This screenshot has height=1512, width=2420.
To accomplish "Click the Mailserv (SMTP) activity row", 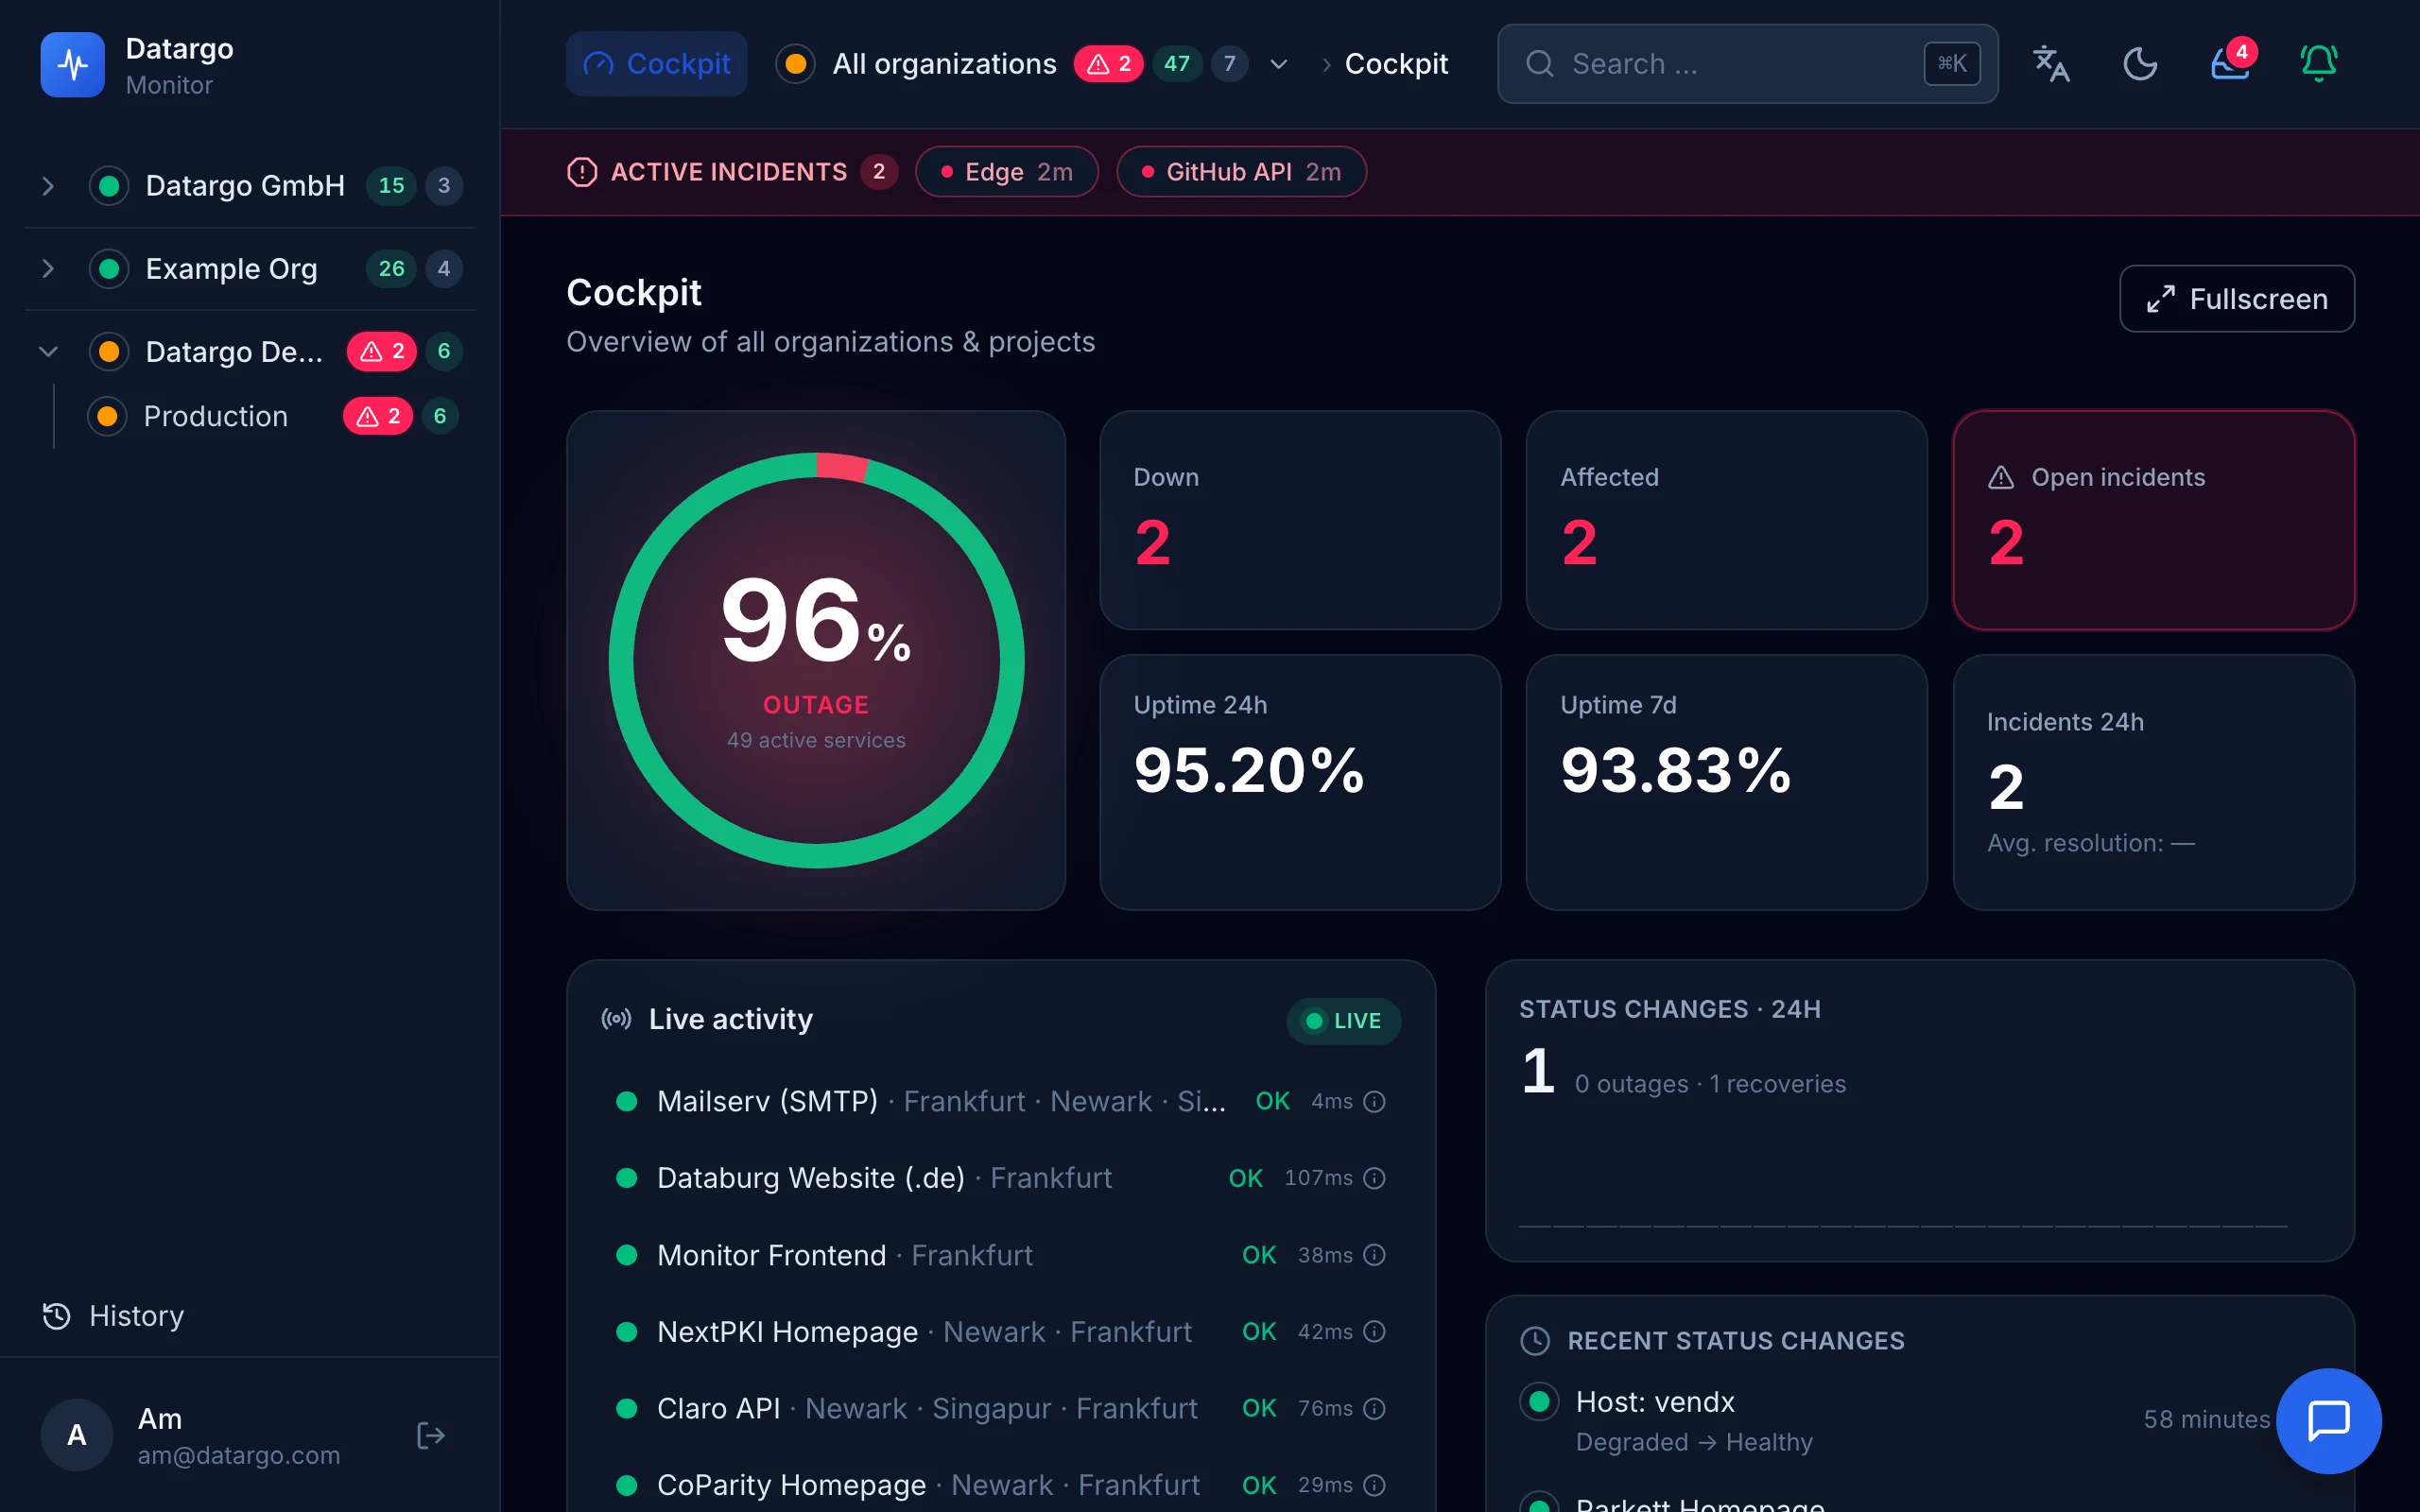I will pos(1001,1101).
